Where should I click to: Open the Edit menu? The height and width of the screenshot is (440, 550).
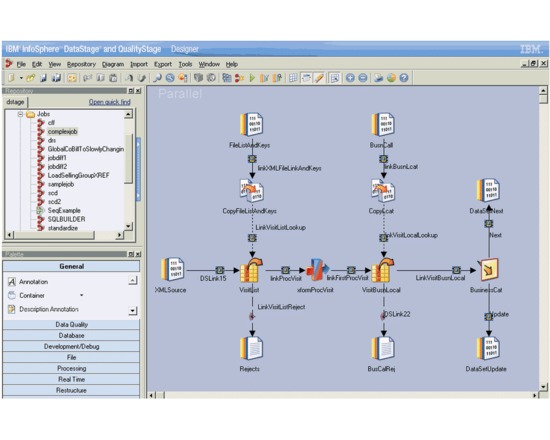[x=37, y=64]
